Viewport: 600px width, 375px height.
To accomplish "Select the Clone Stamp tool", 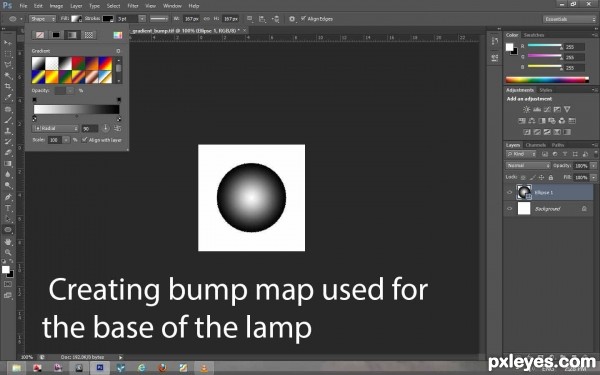I will 8,130.
